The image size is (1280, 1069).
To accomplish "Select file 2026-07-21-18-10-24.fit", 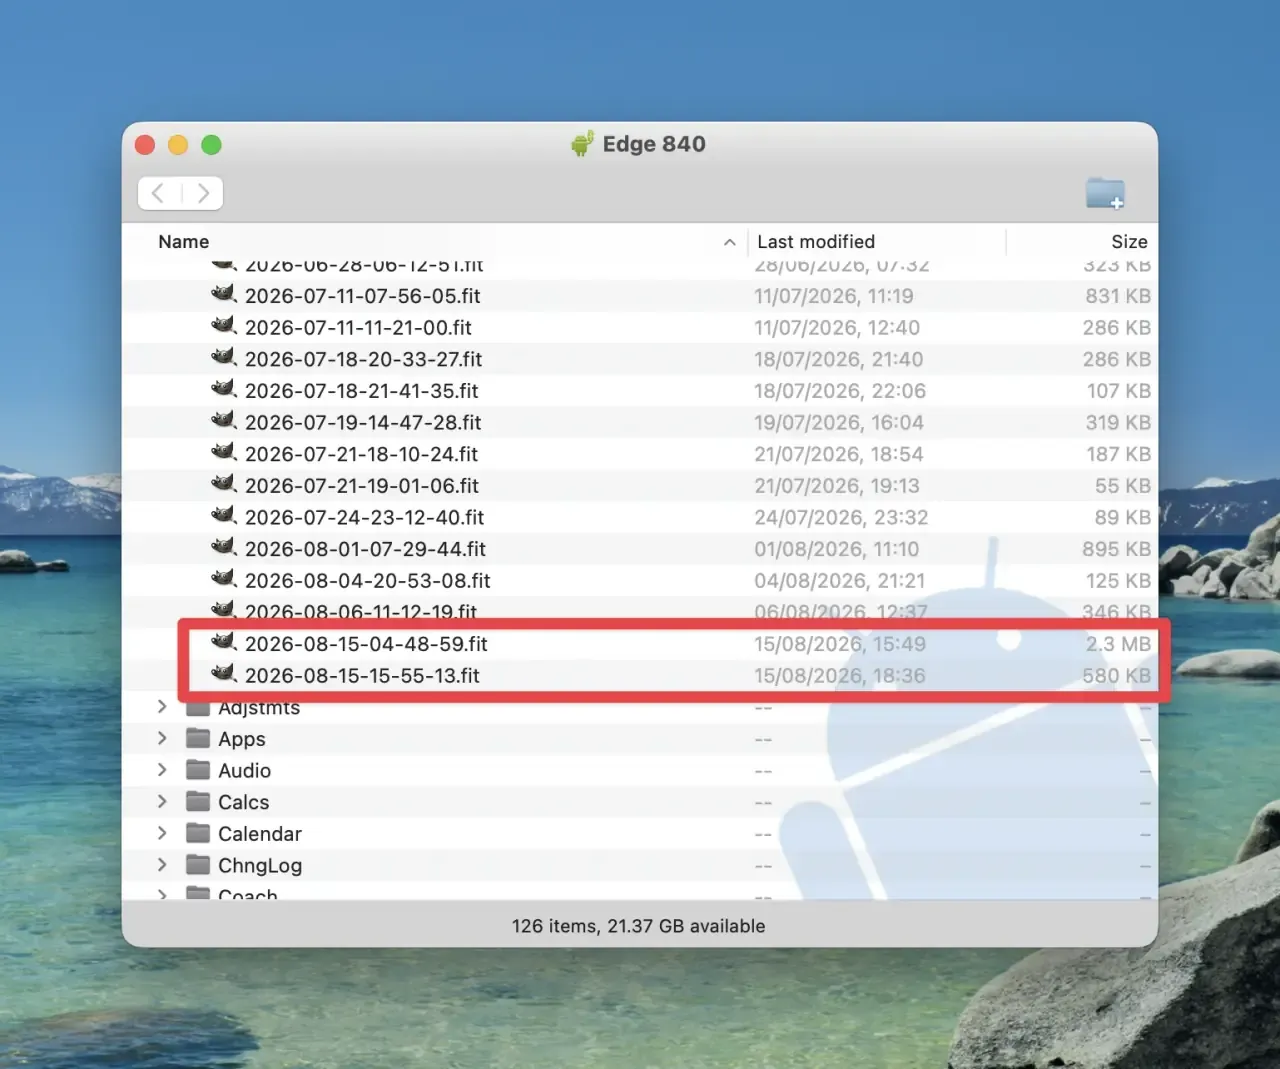I will tap(362, 454).
